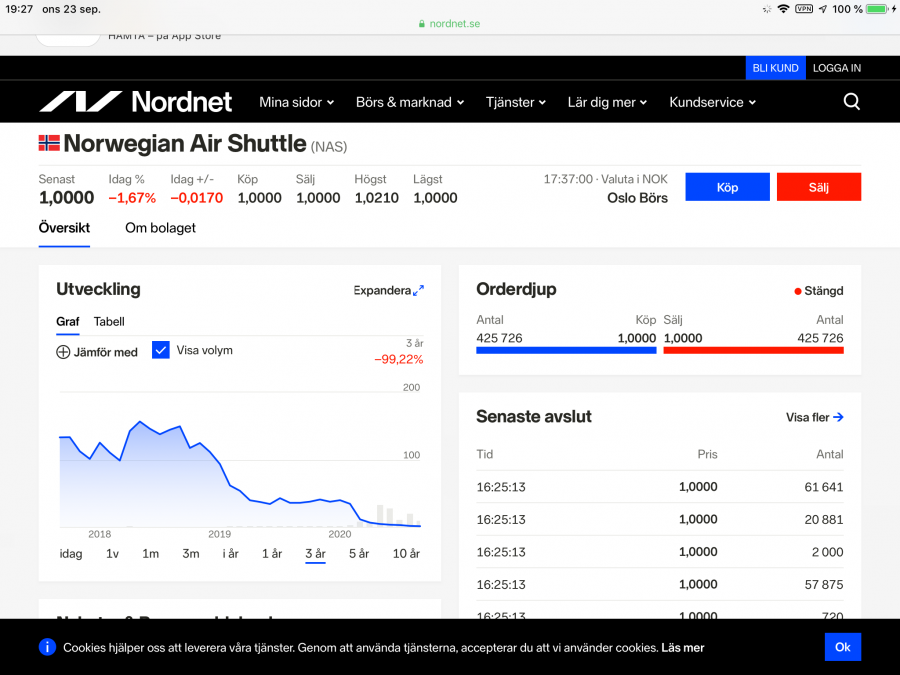Click the Nordnet logo
Image resolution: width=900 pixels, height=675 pixels.
pos(135,102)
